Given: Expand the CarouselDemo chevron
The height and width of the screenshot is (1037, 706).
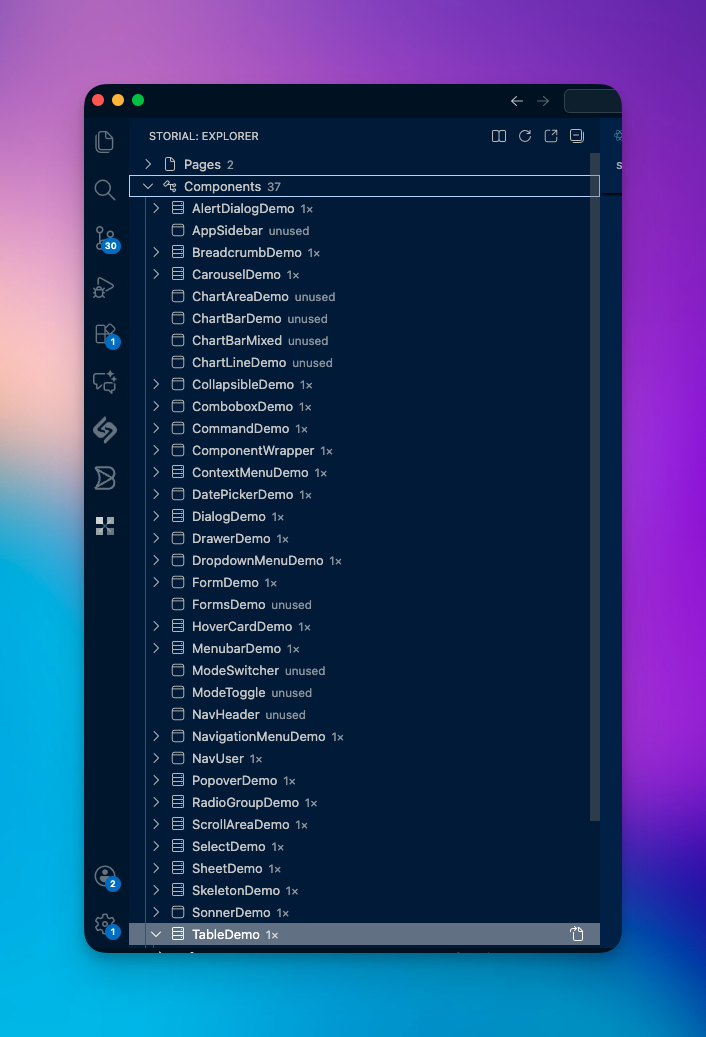Looking at the screenshot, I should [156, 274].
